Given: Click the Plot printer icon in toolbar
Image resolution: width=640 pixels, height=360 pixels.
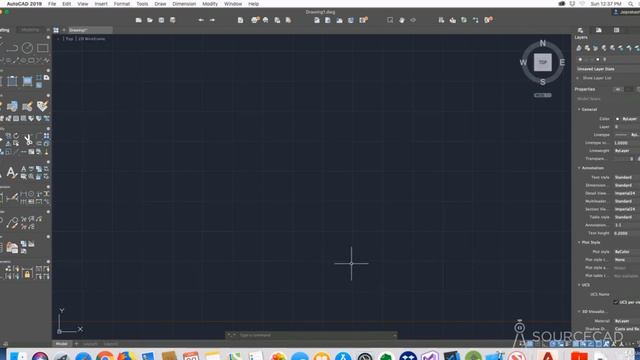Looking at the screenshot, I should pyautogui.click(x=255, y=20).
